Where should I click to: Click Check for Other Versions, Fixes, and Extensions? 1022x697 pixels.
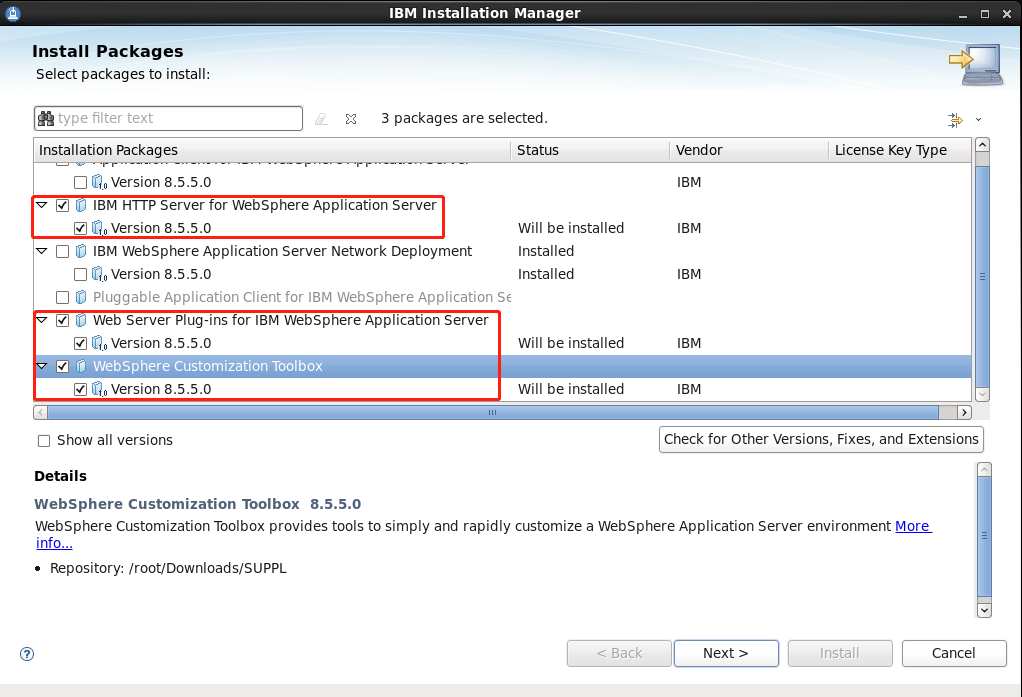821,439
